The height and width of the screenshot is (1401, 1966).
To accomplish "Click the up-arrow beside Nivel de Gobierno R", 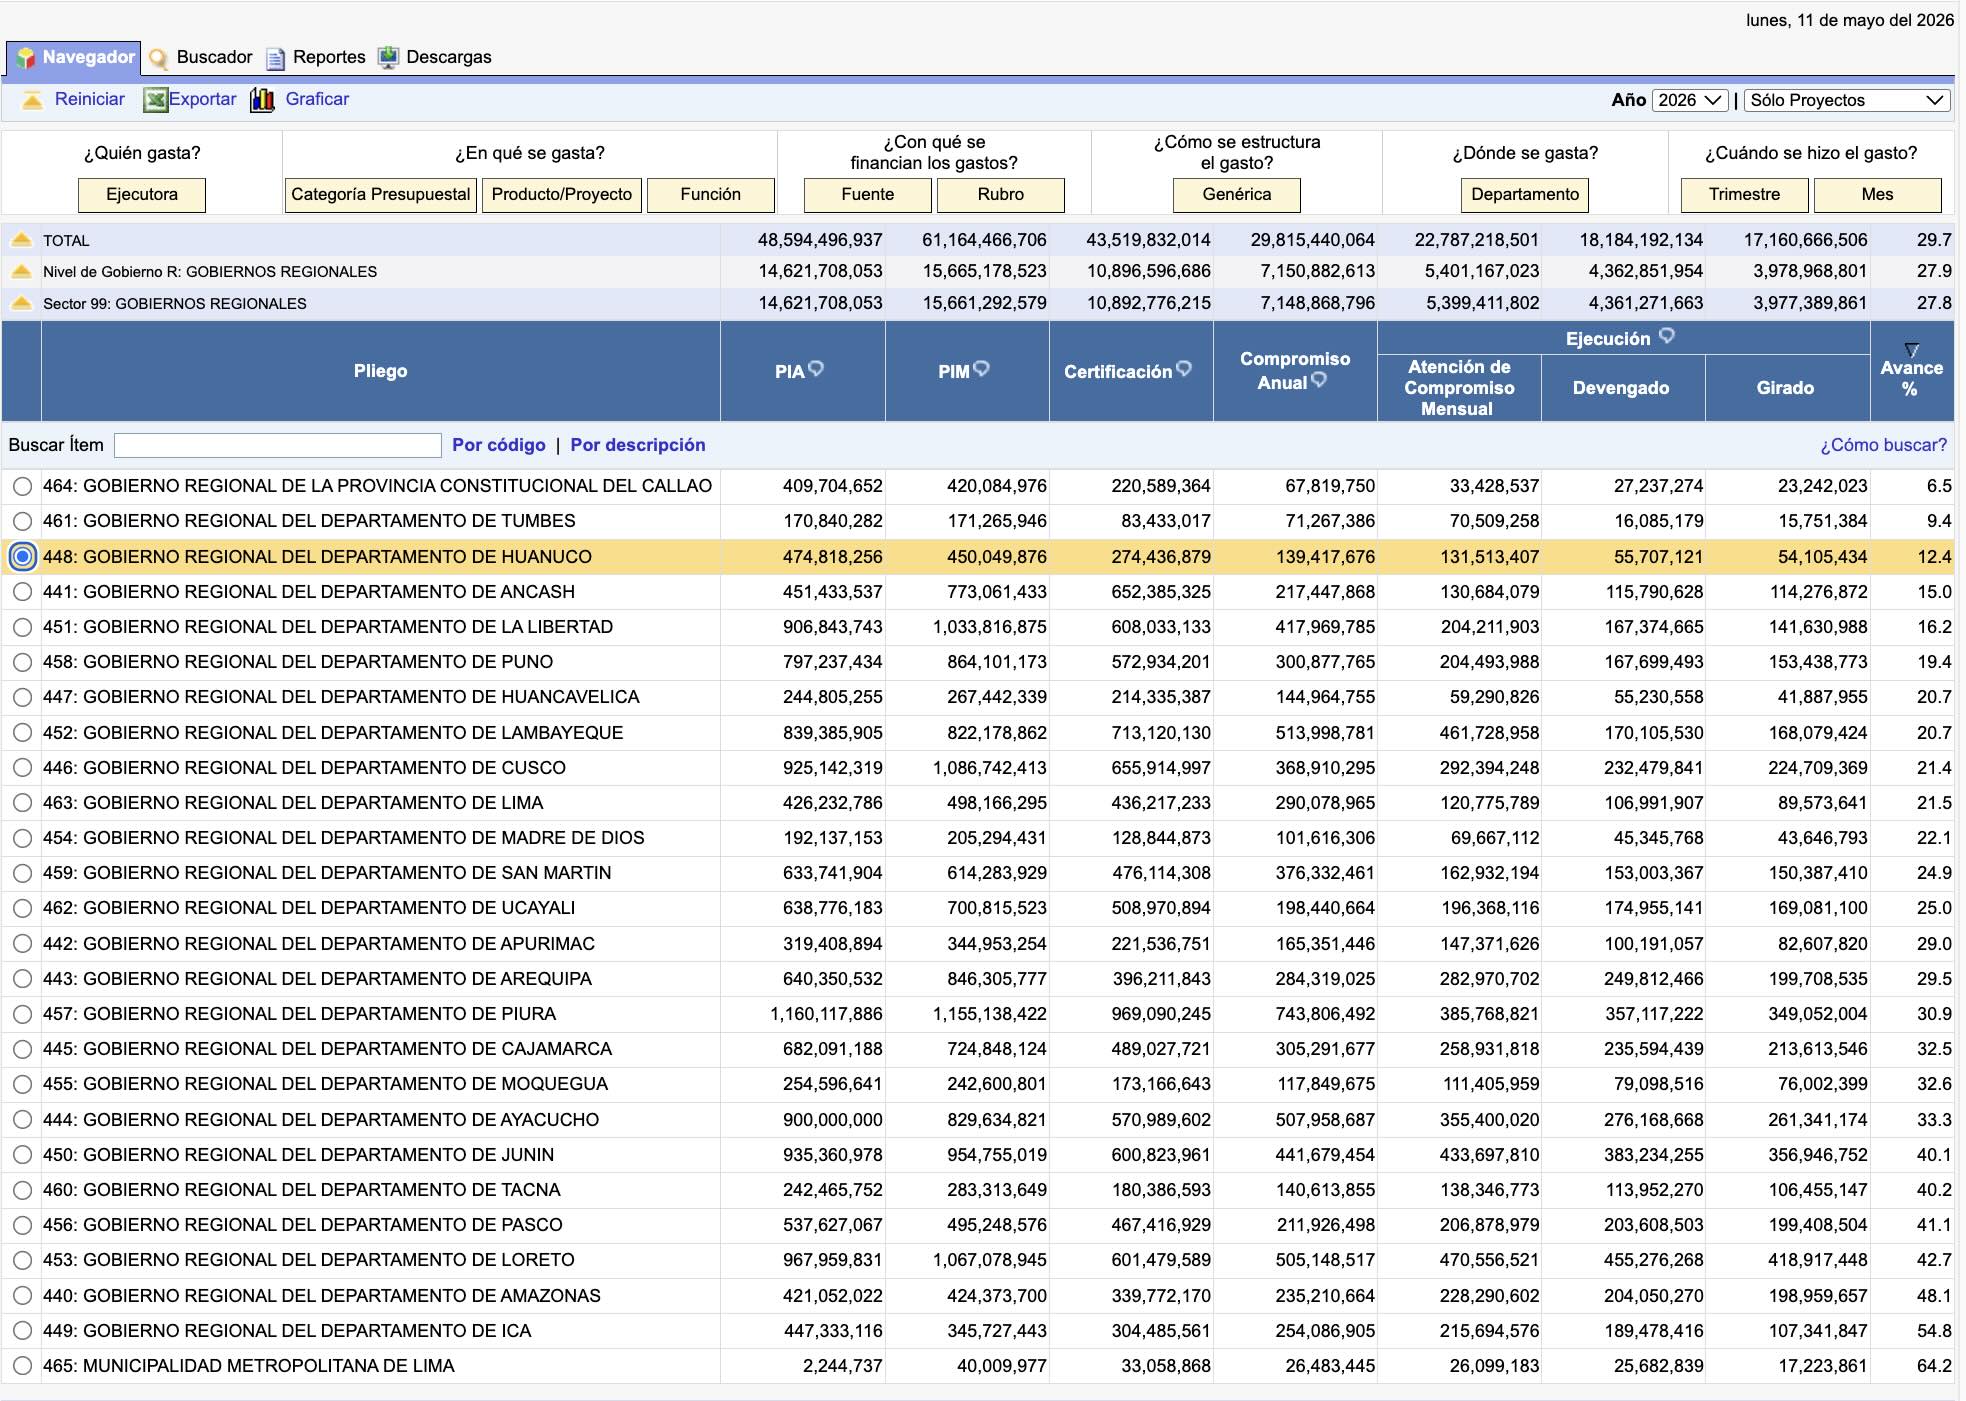I will [x=21, y=272].
